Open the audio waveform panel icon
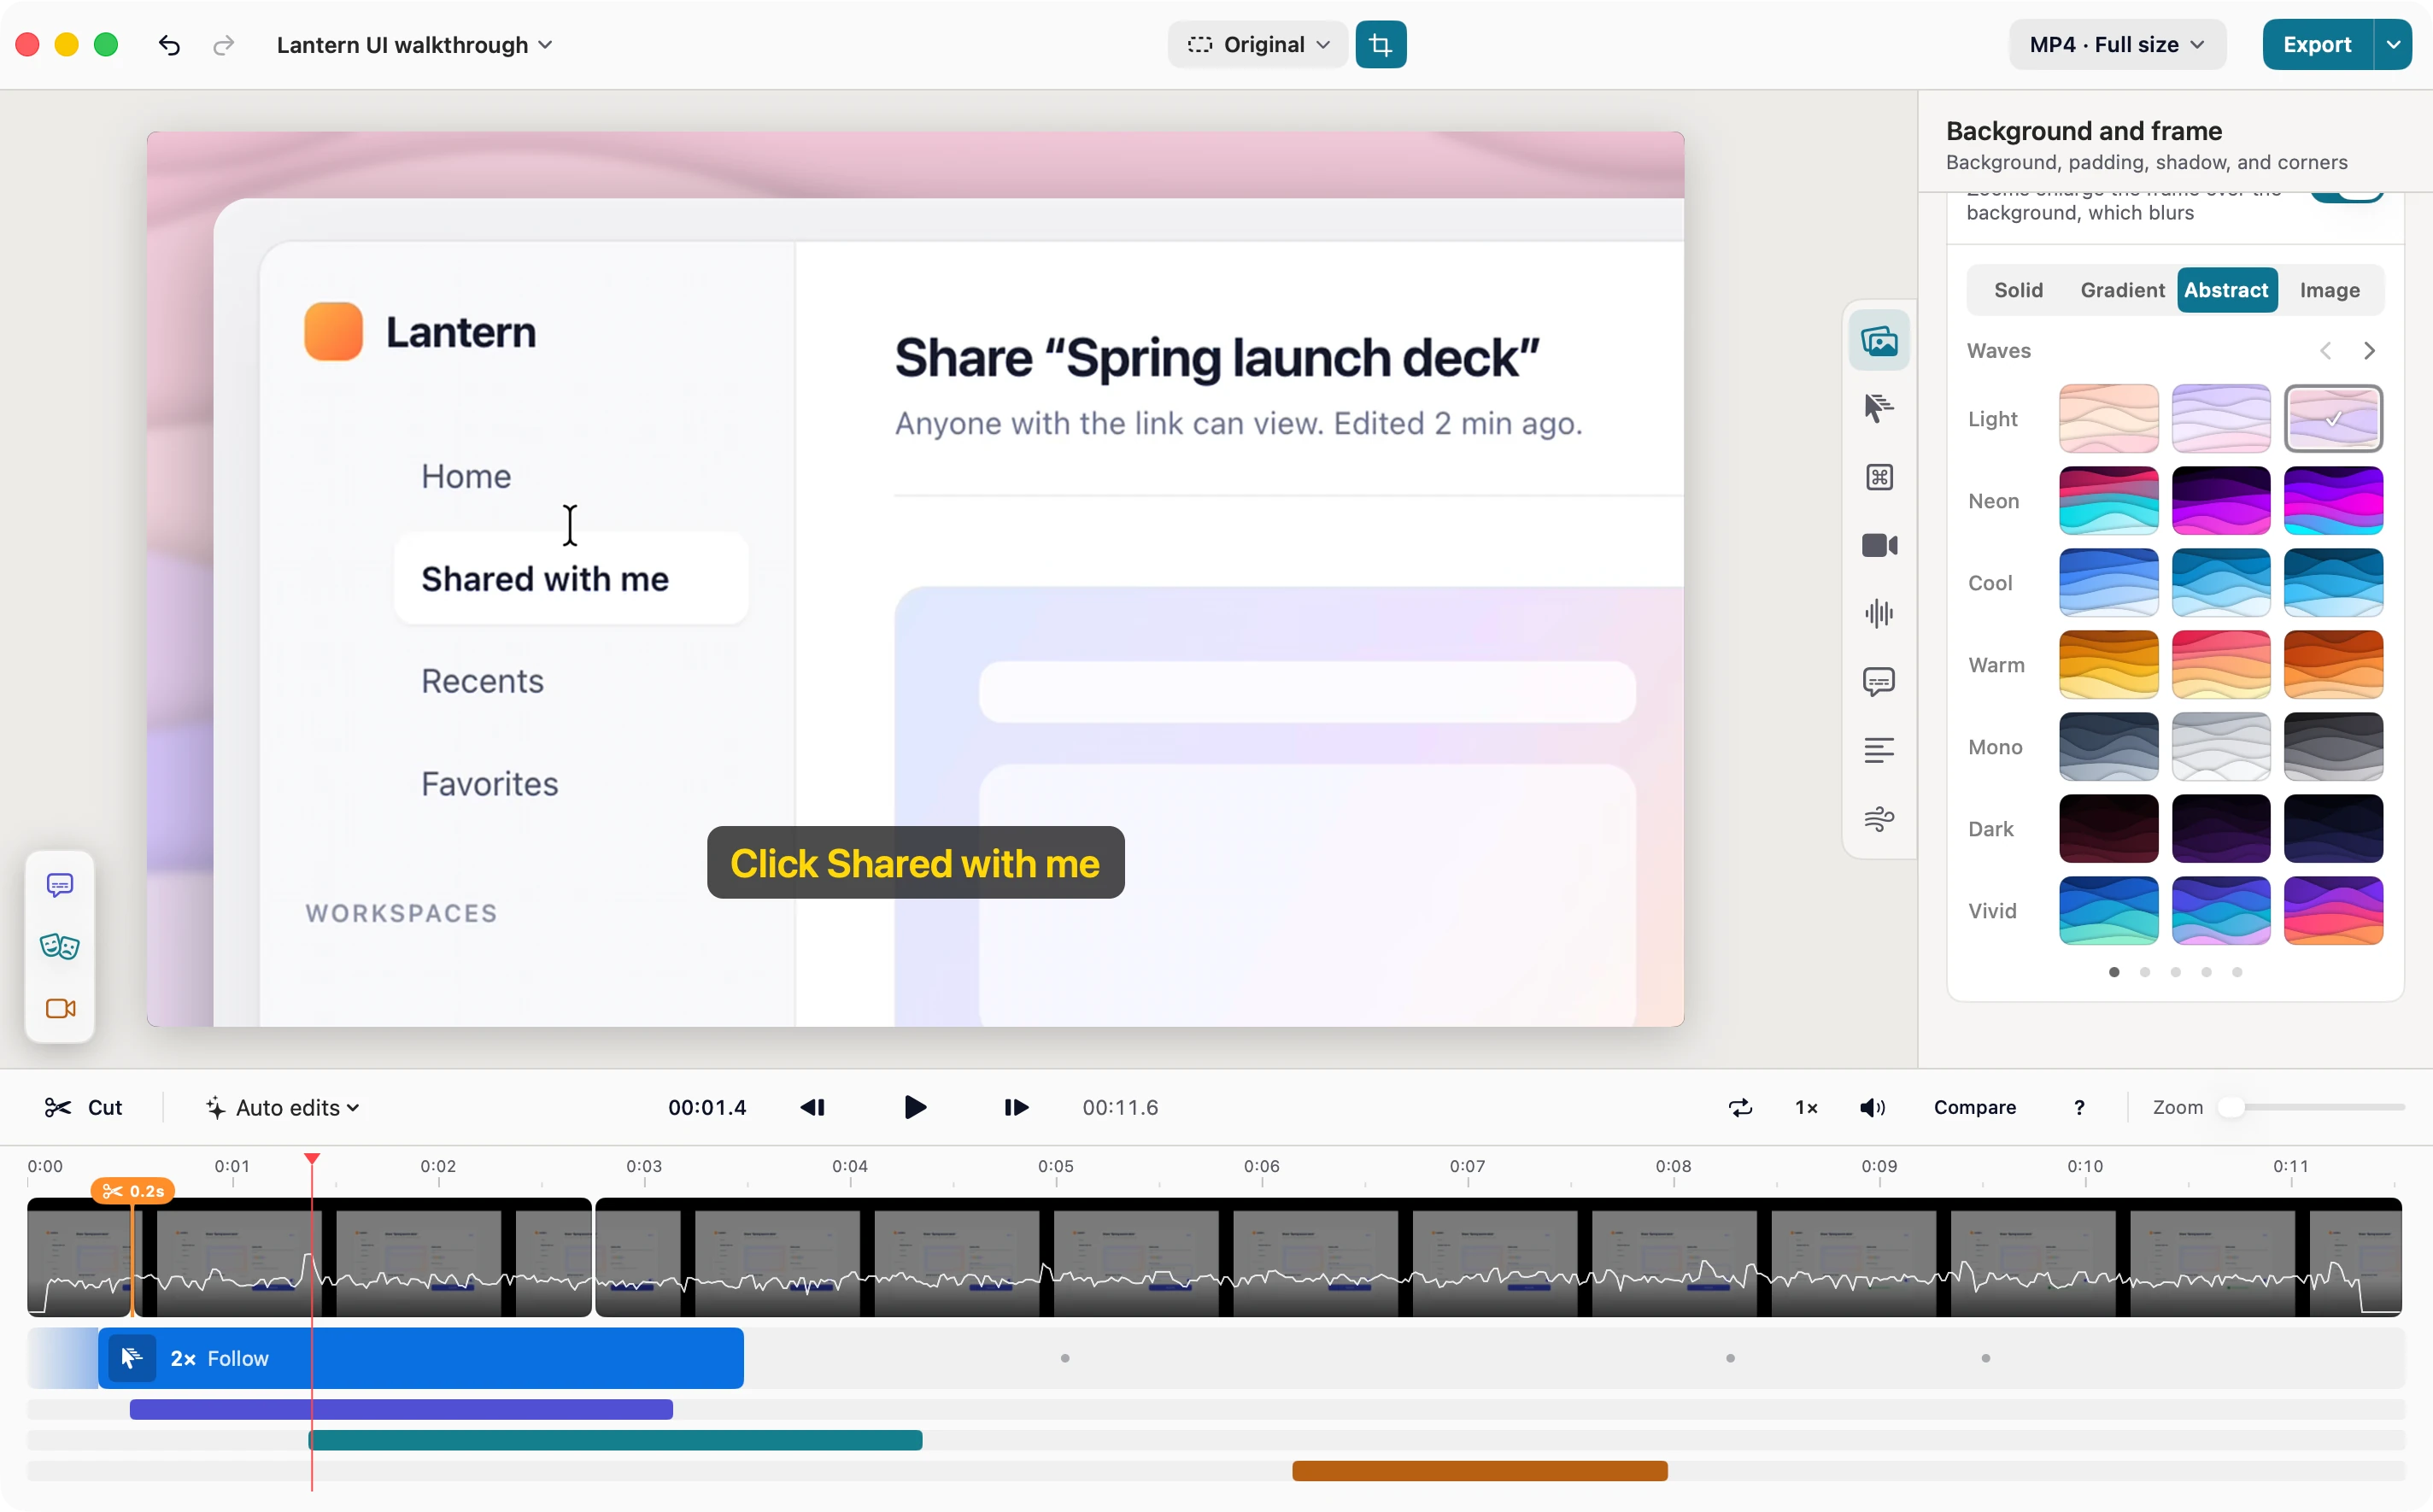This screenshot has width=2433, height=1512. tap(1878, 613)
